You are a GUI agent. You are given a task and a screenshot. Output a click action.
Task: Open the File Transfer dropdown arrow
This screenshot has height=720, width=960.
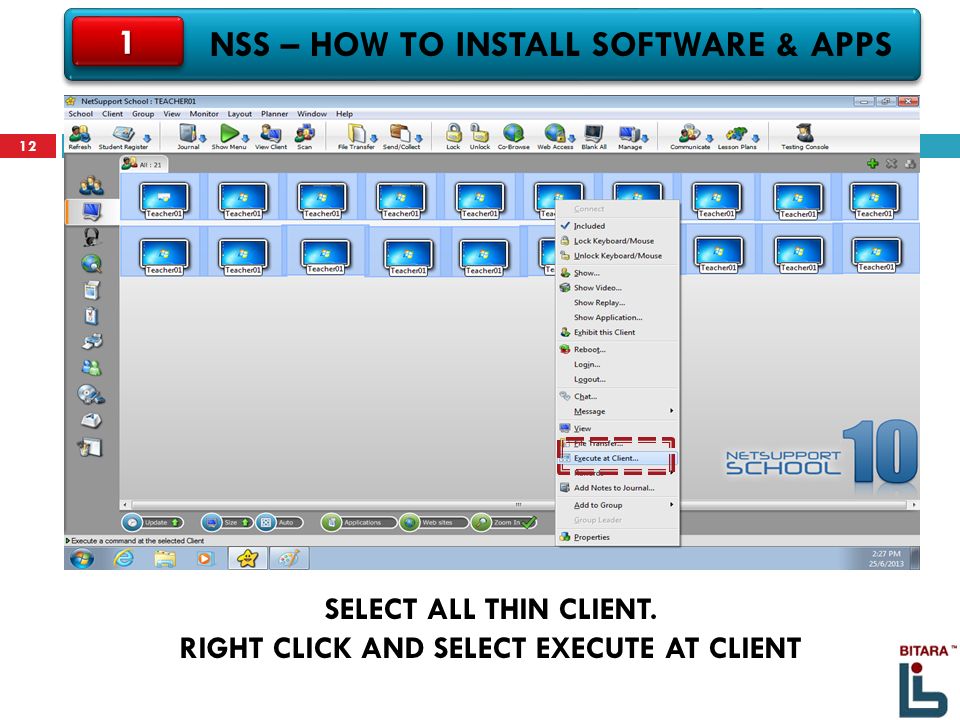(x=373, y=138)
